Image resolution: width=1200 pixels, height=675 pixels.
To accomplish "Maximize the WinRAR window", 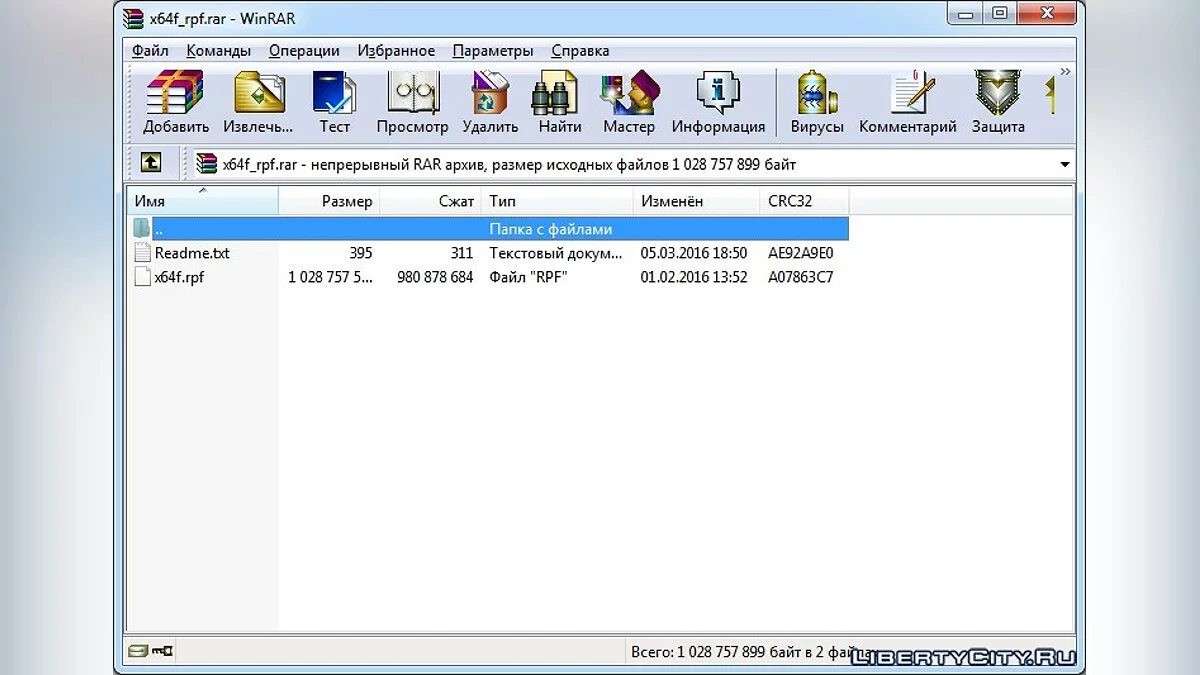I will coord(998,13).
